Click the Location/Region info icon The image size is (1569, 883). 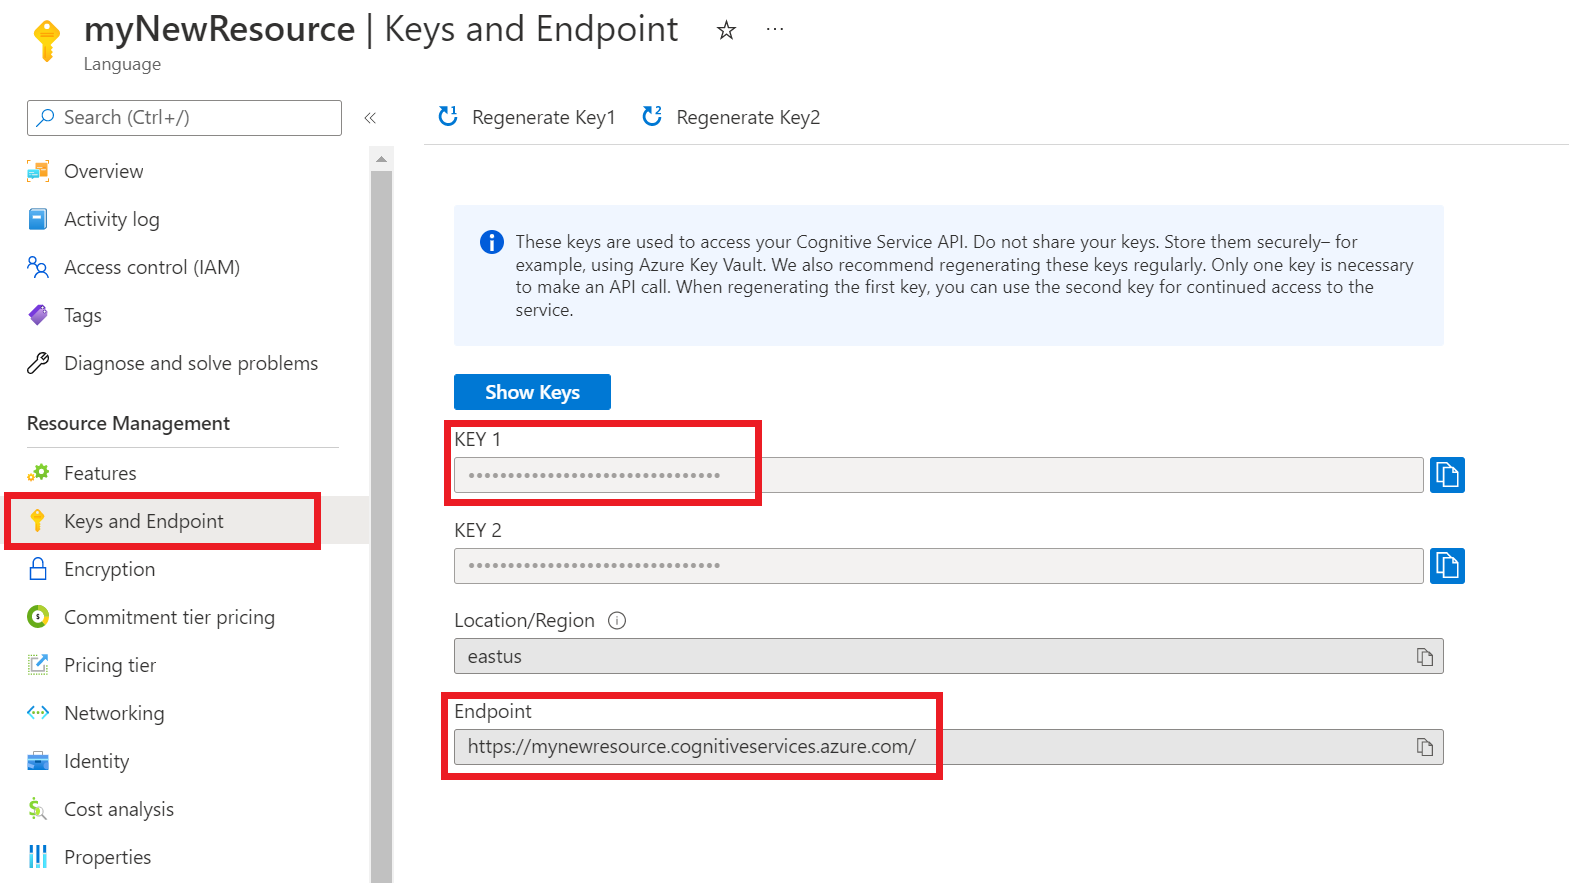click(617, 621)
